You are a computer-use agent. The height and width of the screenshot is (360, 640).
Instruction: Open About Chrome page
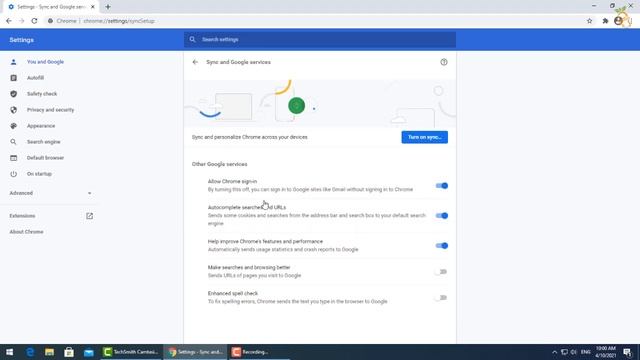(27, 232)
